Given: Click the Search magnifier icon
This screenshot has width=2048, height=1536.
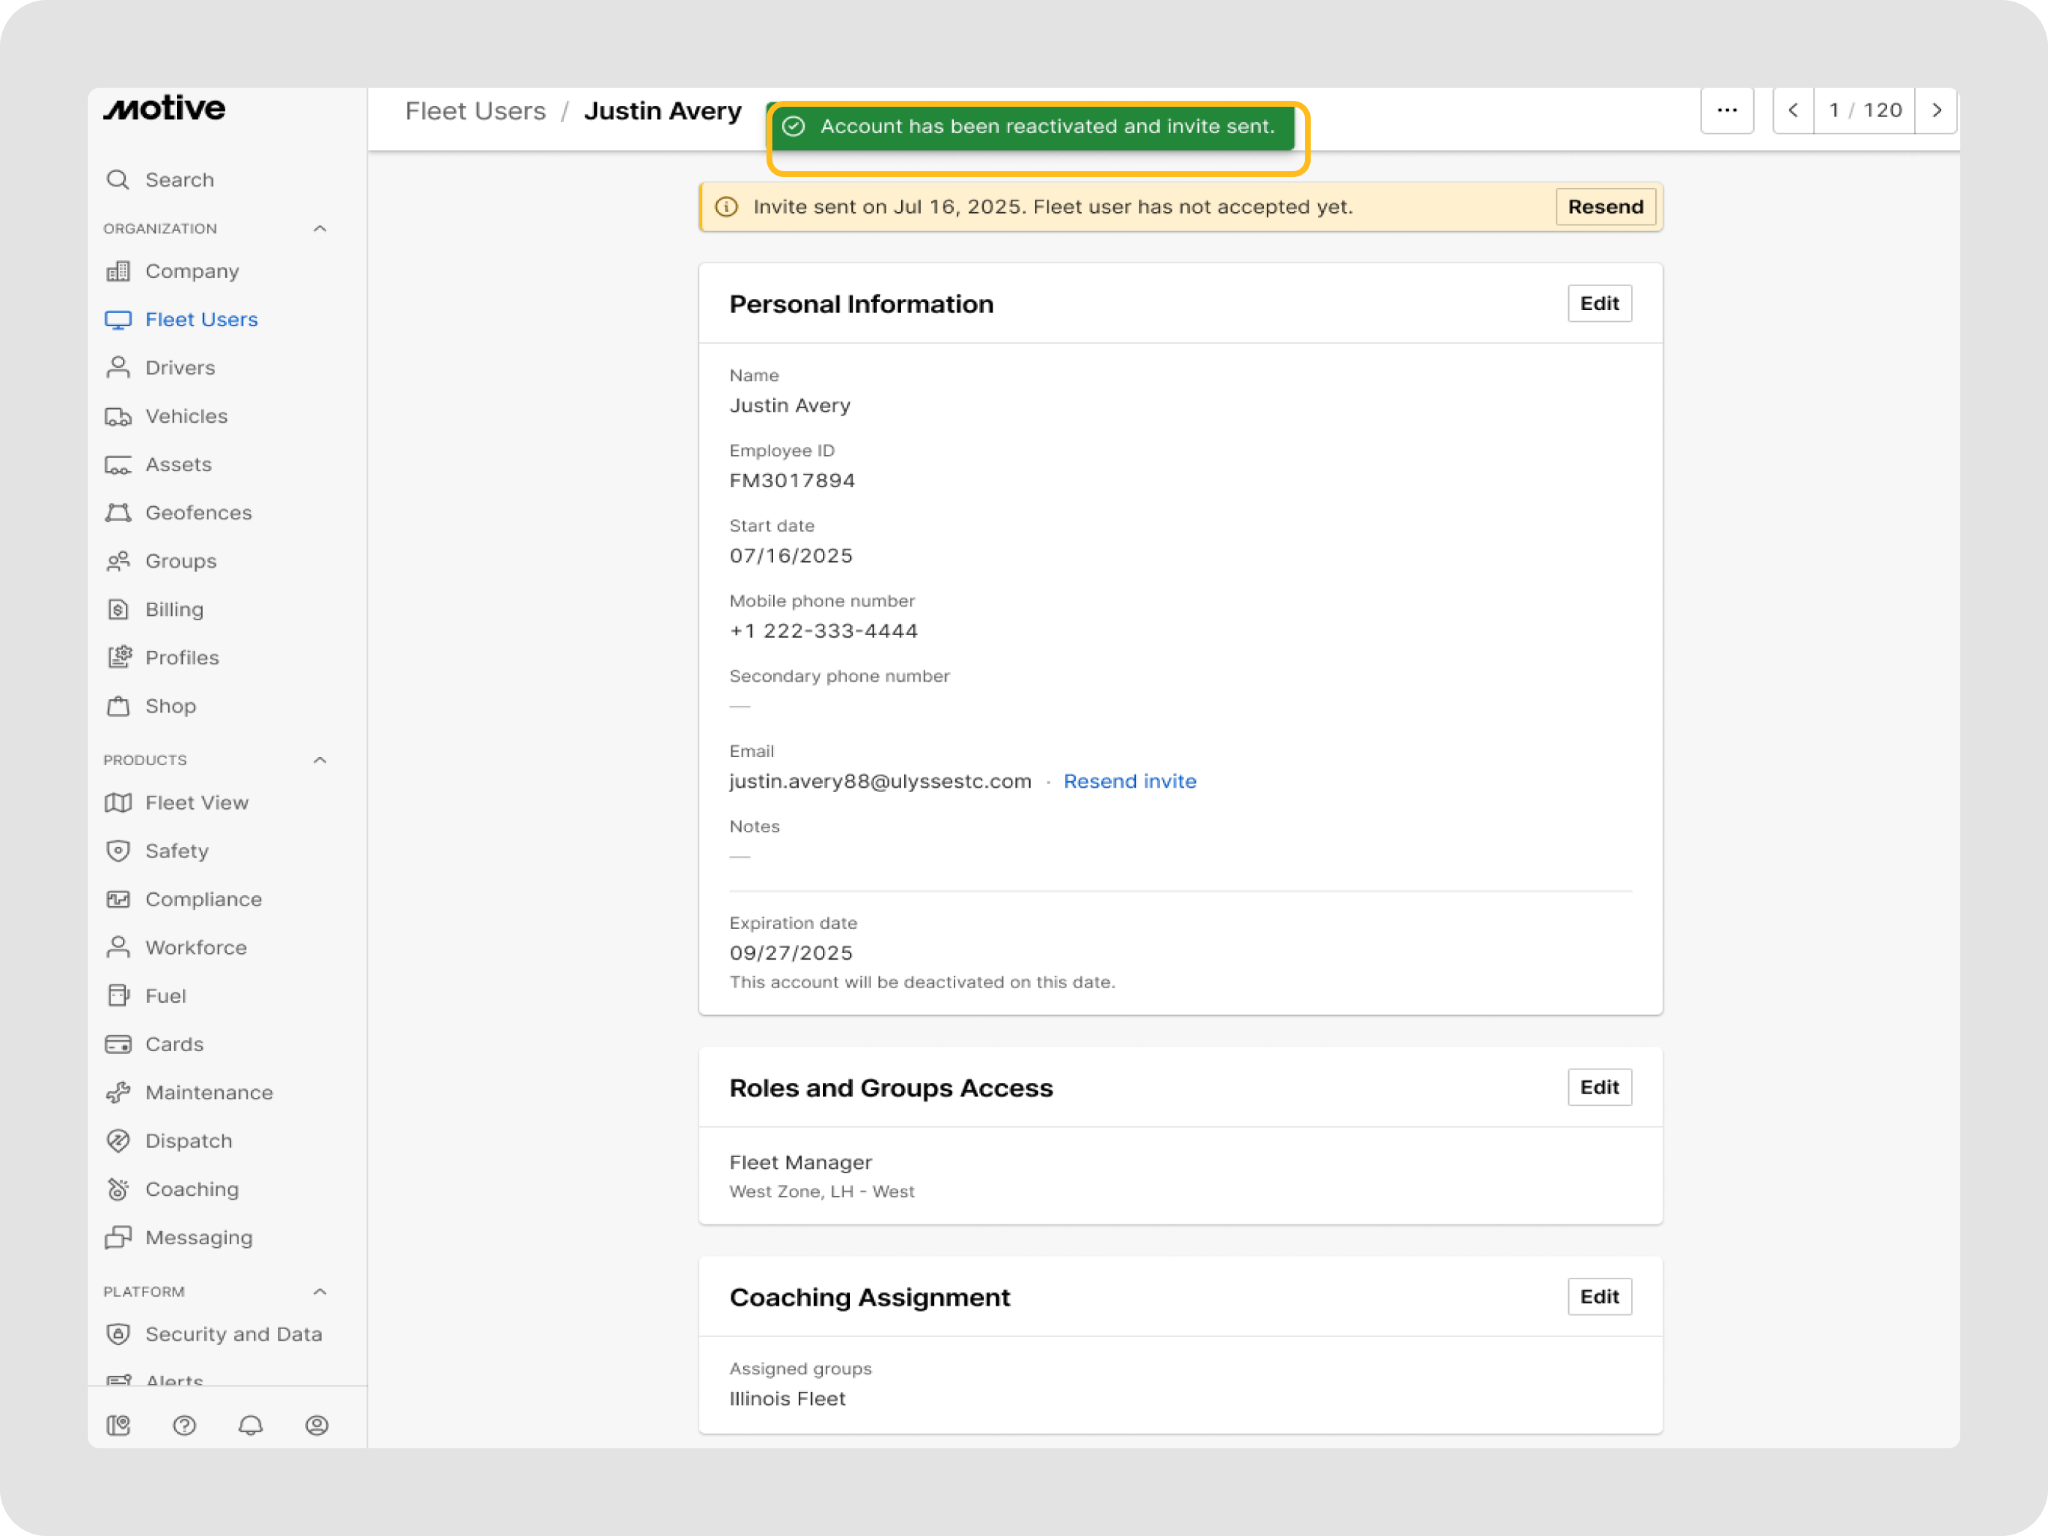Looking at the screenshot, I should tap(118, 180).
